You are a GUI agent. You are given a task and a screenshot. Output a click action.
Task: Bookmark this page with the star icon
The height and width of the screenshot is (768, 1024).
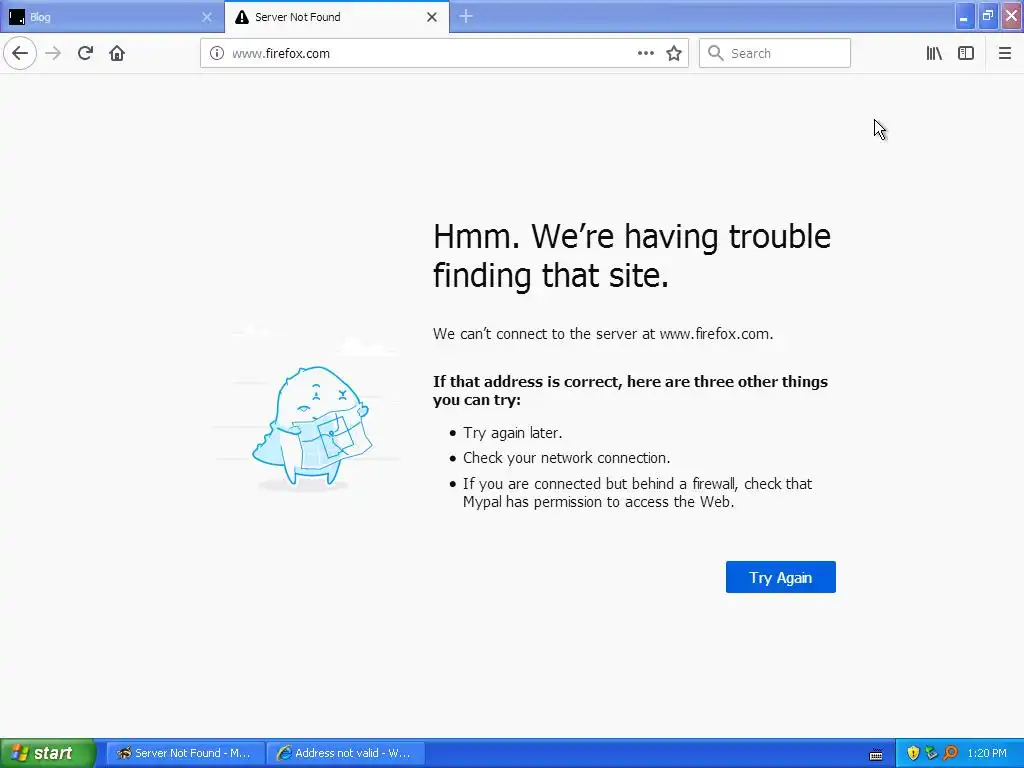click(674, 54)
